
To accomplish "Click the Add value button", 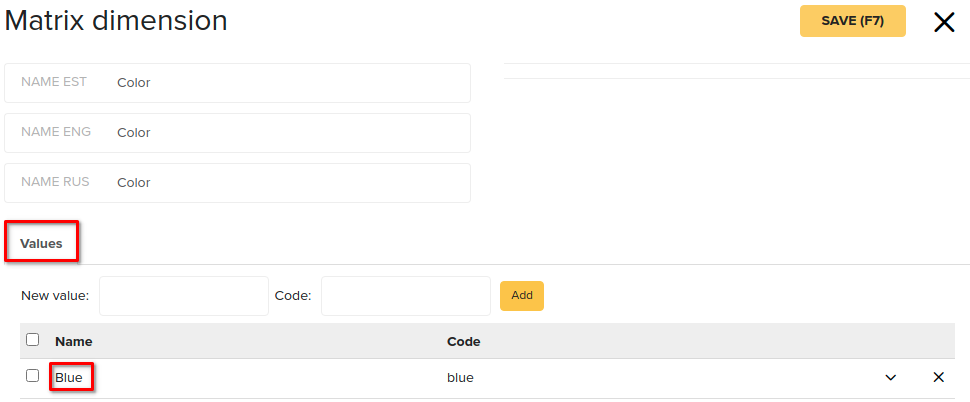I will [x=521, y=296].
